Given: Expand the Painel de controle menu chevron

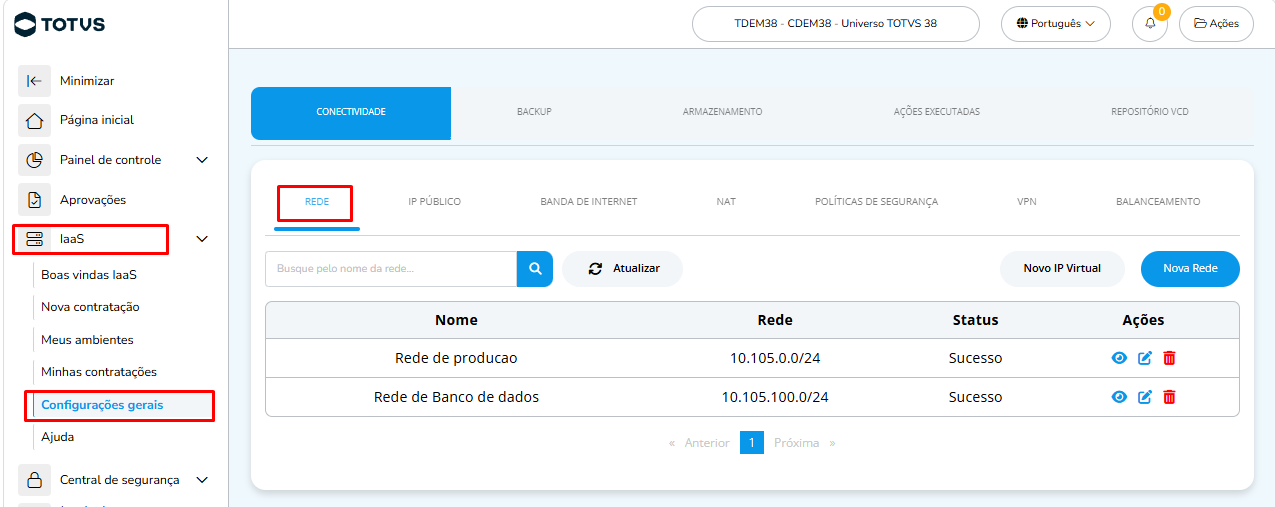Looking at the screenshot, I should pyautogui.click(x=202, y=160).
